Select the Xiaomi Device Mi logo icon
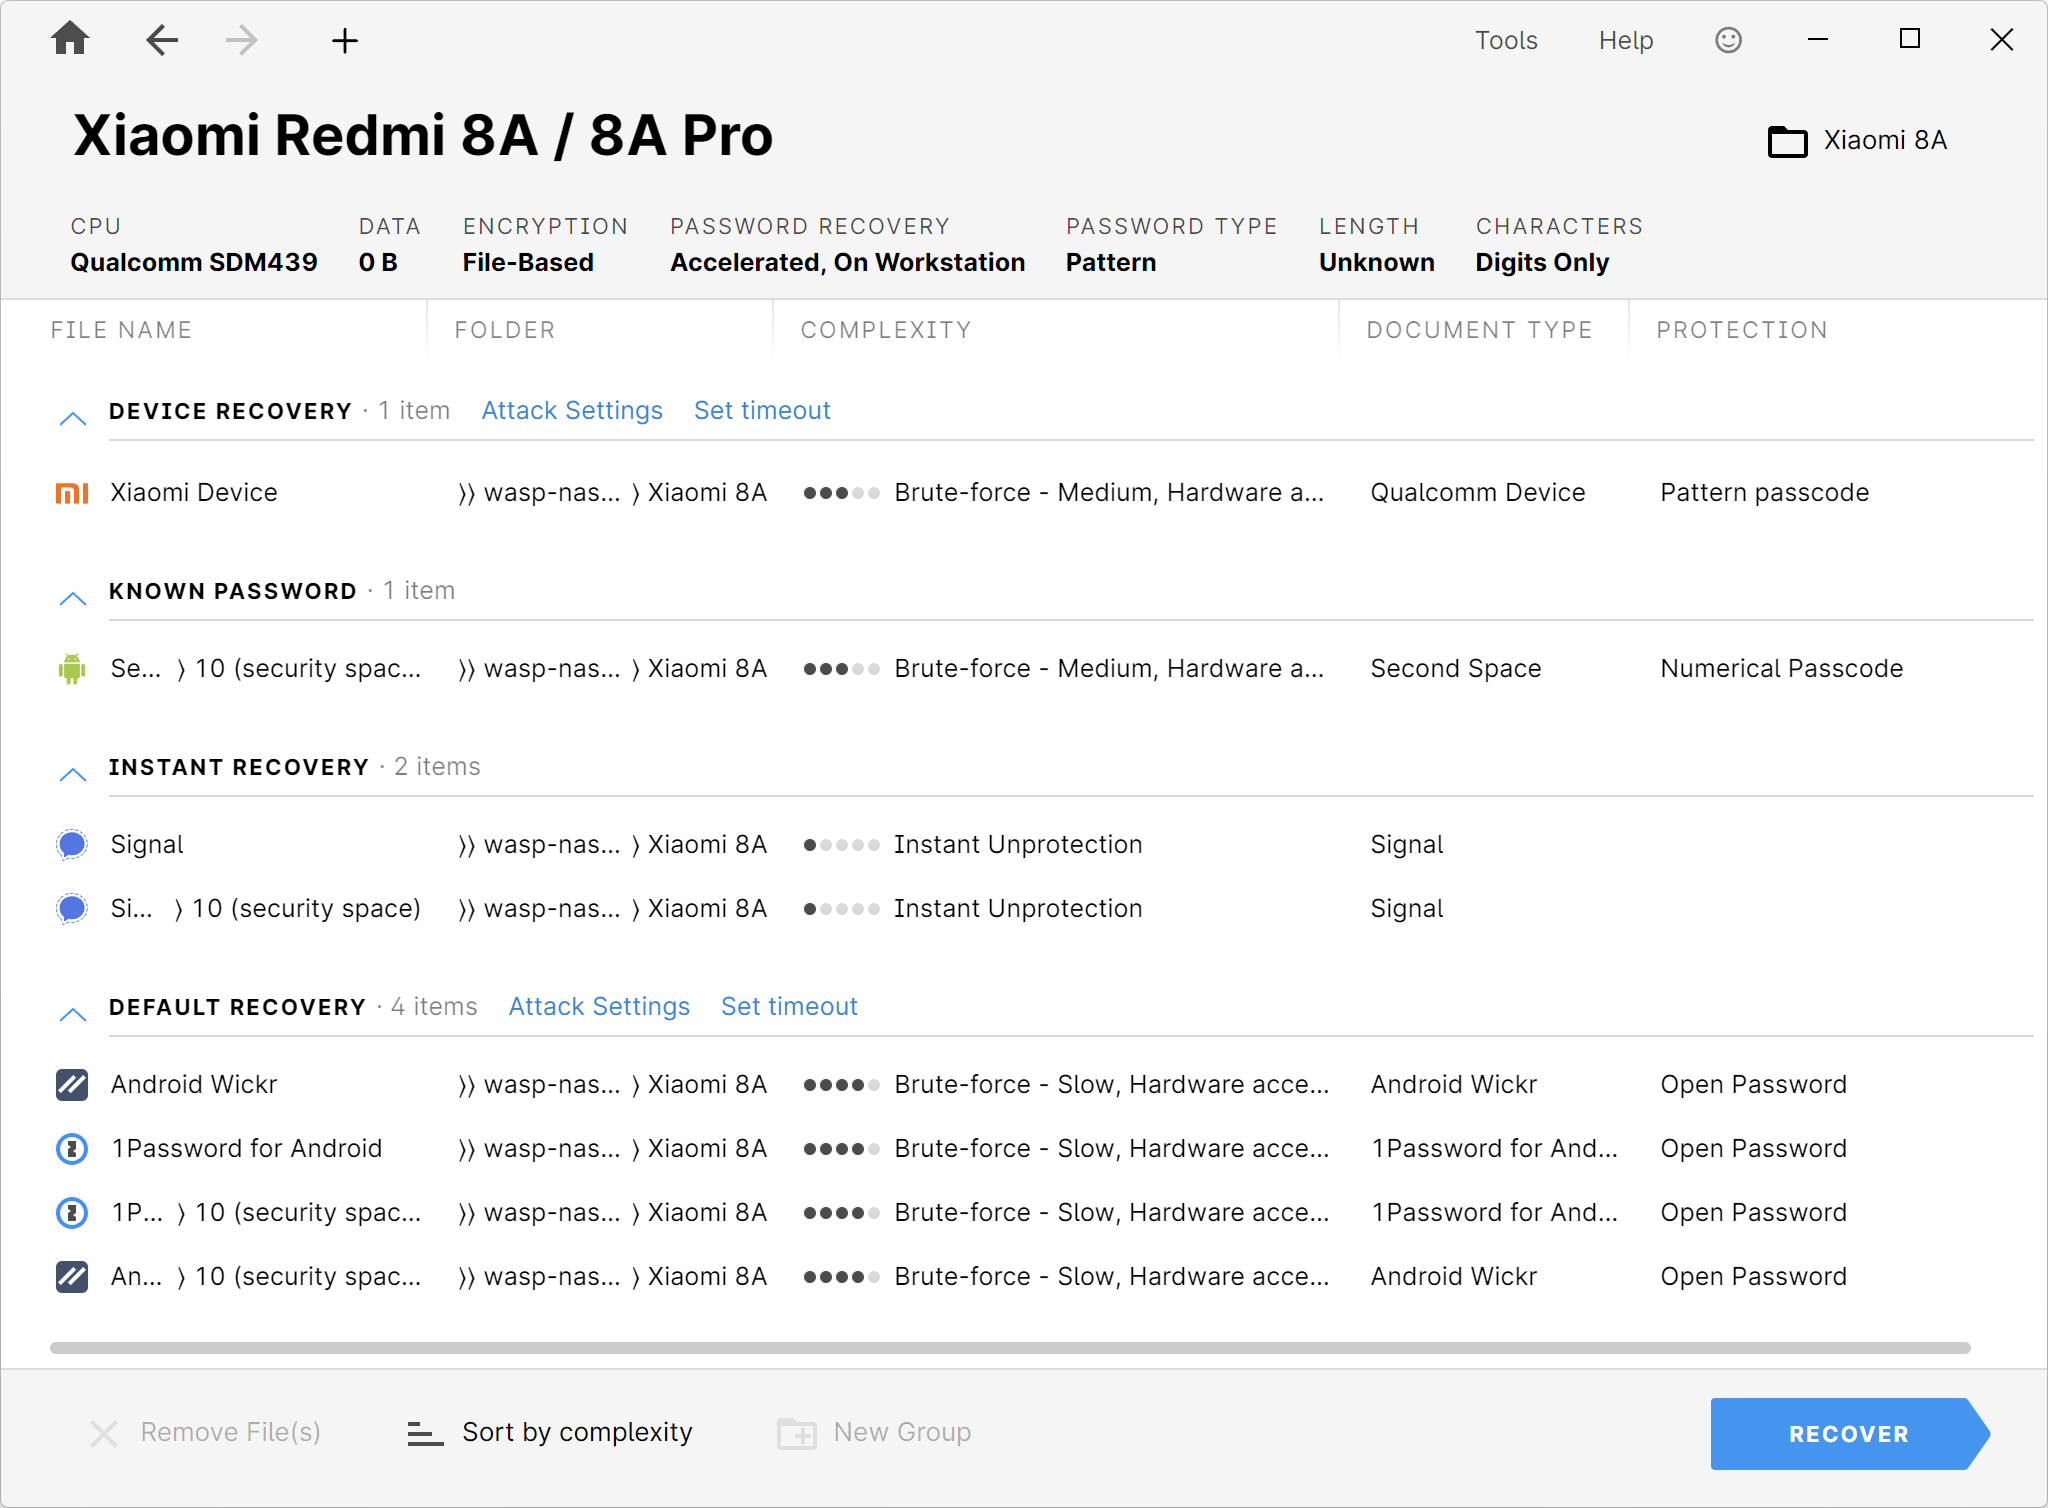This screenshot has width=2048, height=1508. (x=72, y=493)
